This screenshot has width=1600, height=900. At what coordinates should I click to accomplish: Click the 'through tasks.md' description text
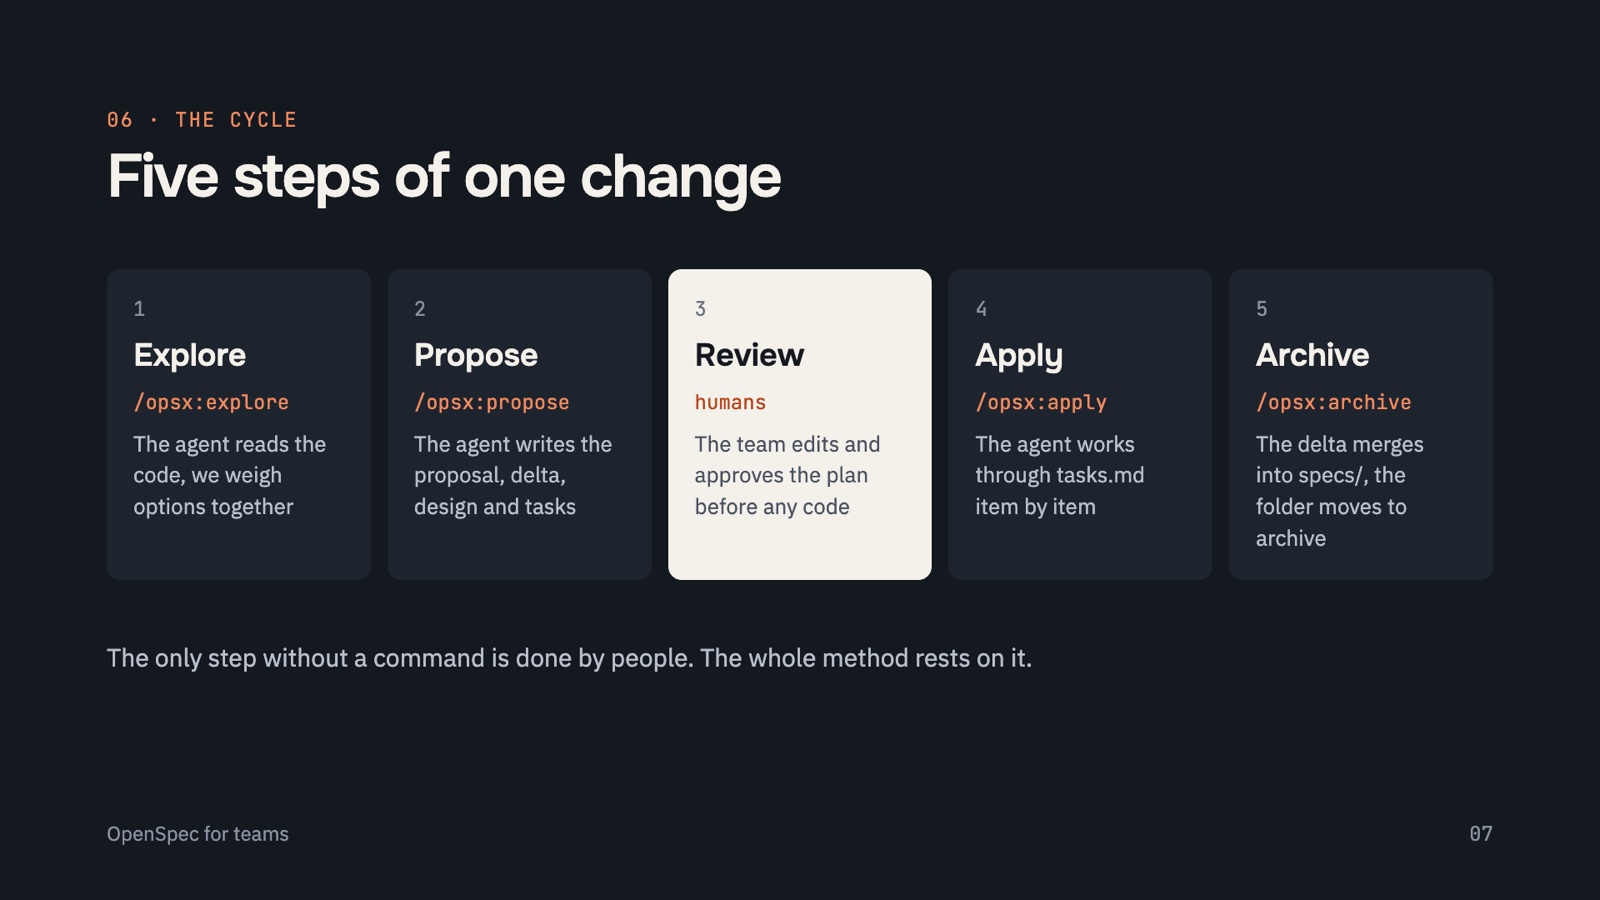[x=1060, y=475]
